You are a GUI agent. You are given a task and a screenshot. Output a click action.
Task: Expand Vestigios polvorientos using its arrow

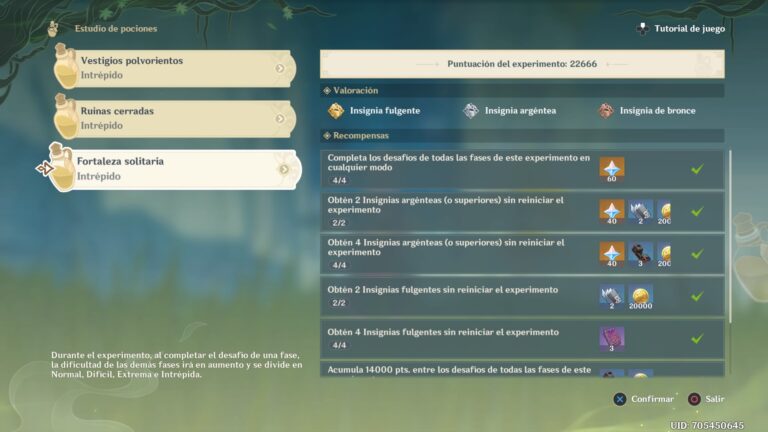click(280, 69)
